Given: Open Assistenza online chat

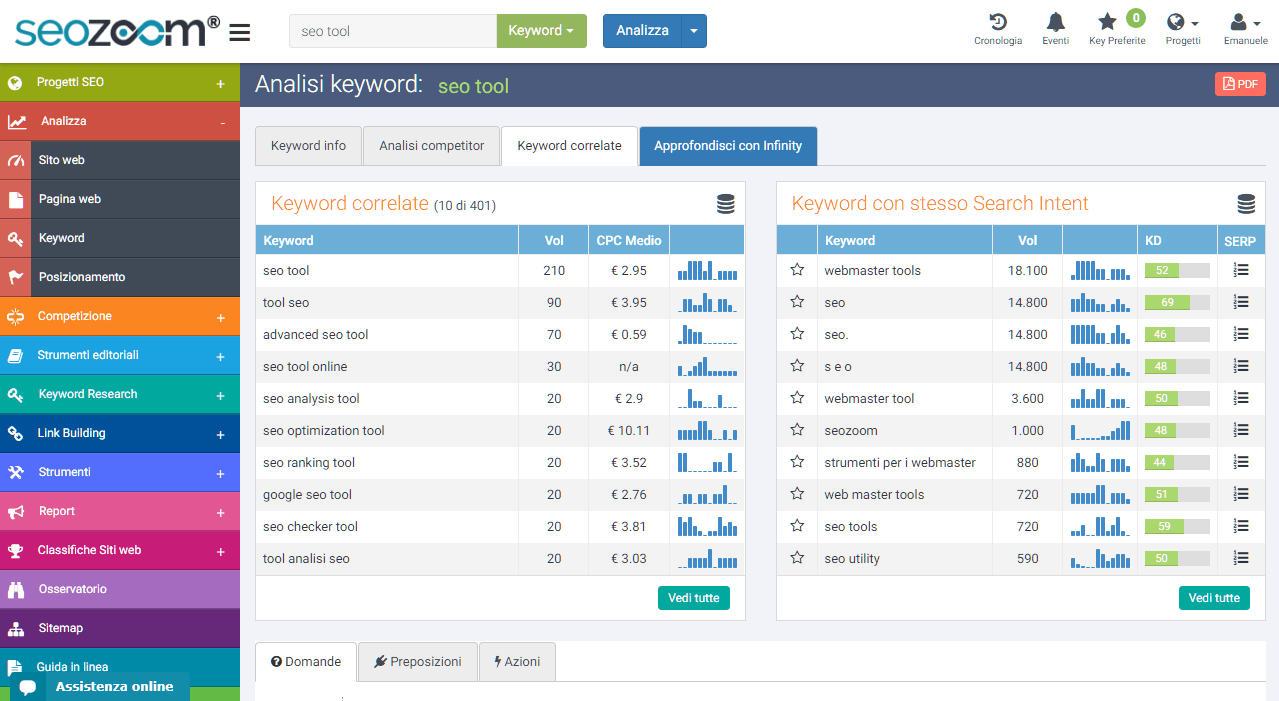Looking at the screenshot, I should [x=112, y=686].
